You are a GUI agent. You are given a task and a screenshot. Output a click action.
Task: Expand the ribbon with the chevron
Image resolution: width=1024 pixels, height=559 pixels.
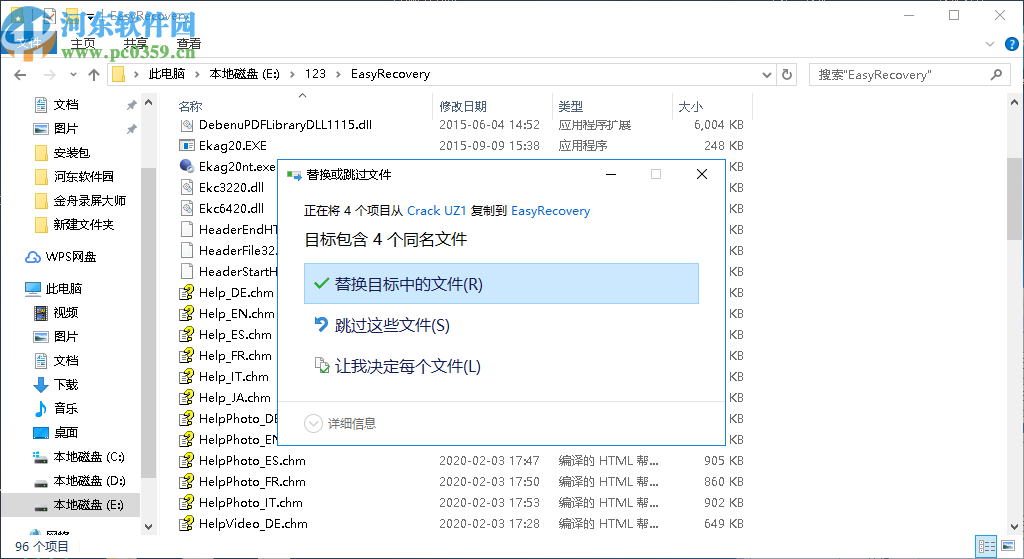[x=990, y=44]
